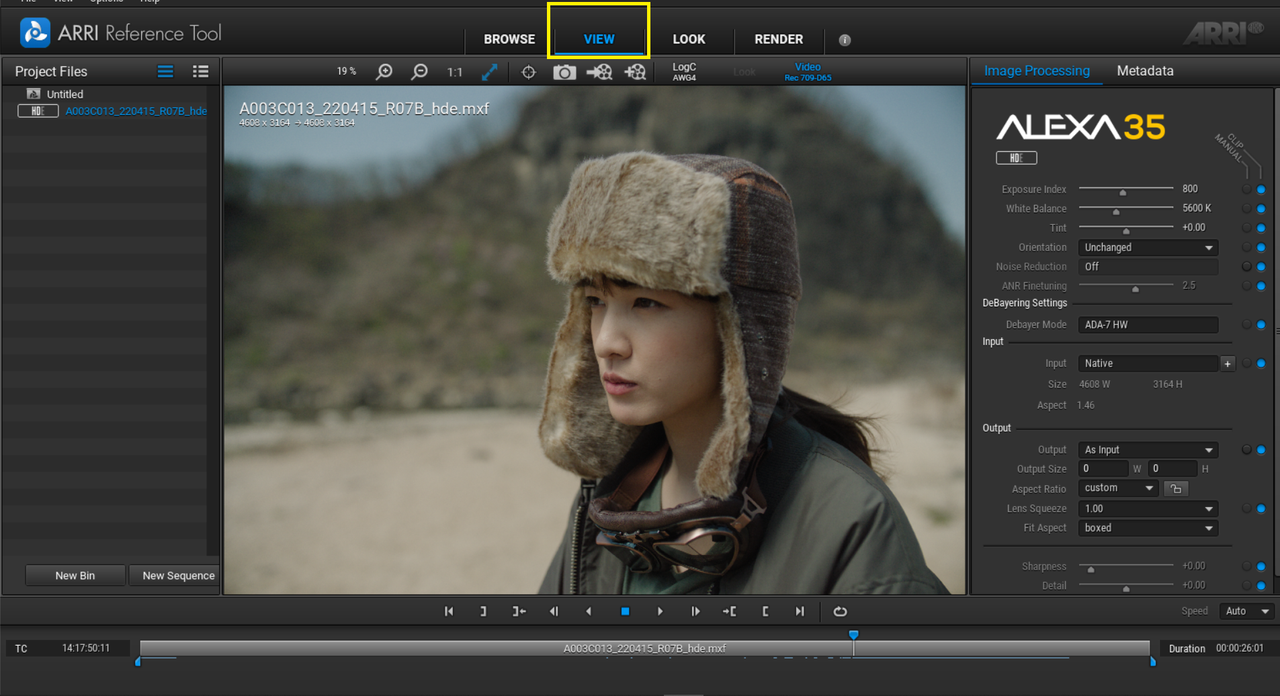Click the camera snapshot icon

tap(564, 72)
